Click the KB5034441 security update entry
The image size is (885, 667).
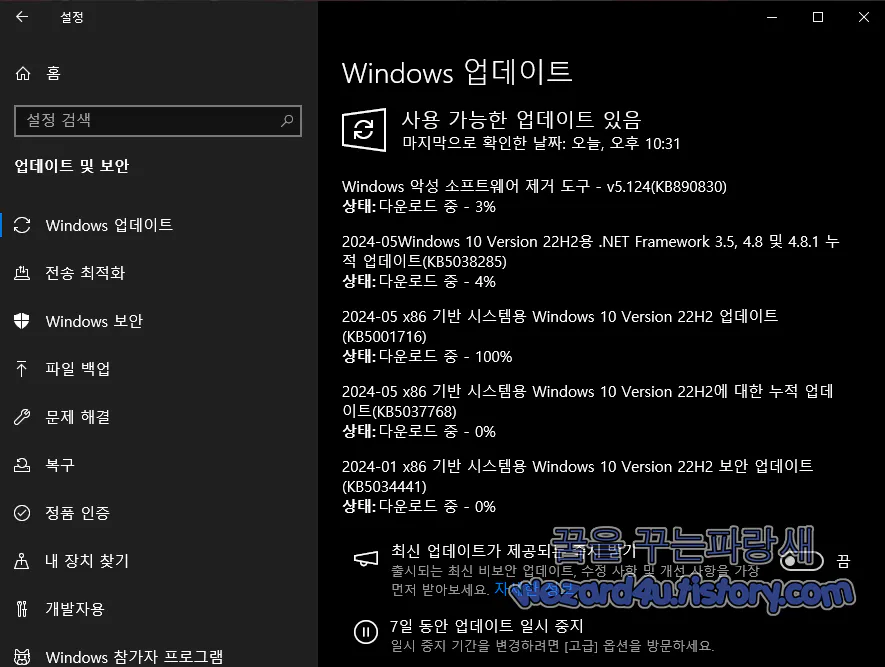[577, 476]
